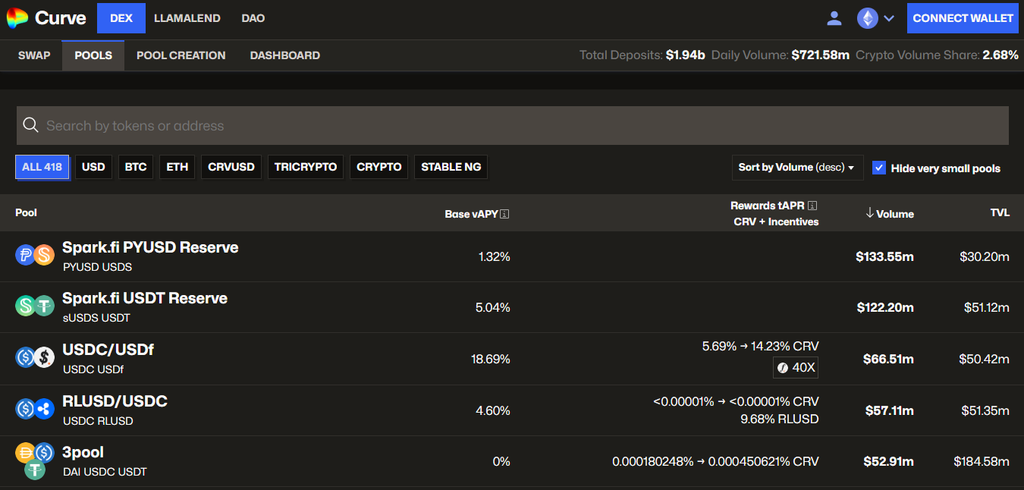Filter pools by BTC
The height and width of the screenshot is (490, 1024).
[x=136, y=167]
